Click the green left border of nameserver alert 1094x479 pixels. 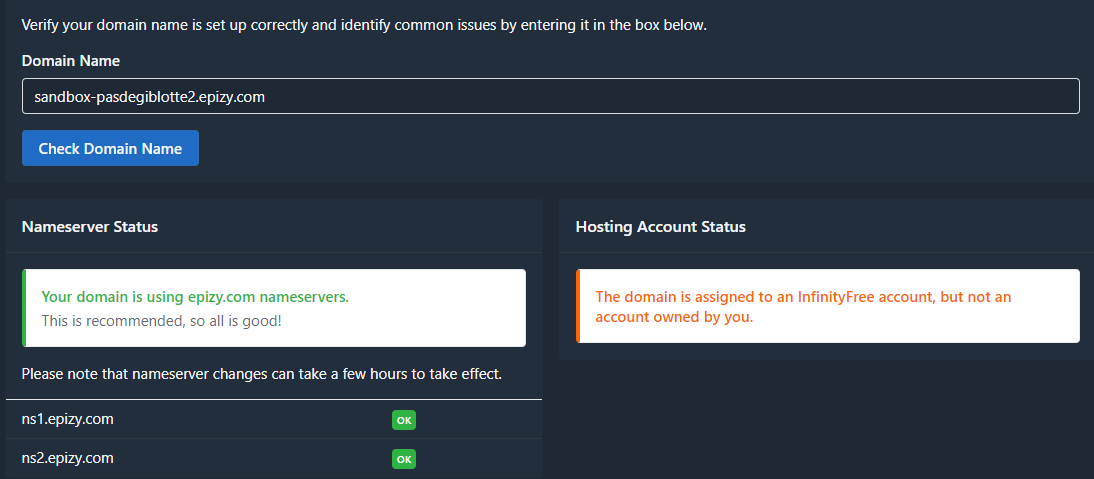pyautogui.click(x=24, y=308)
